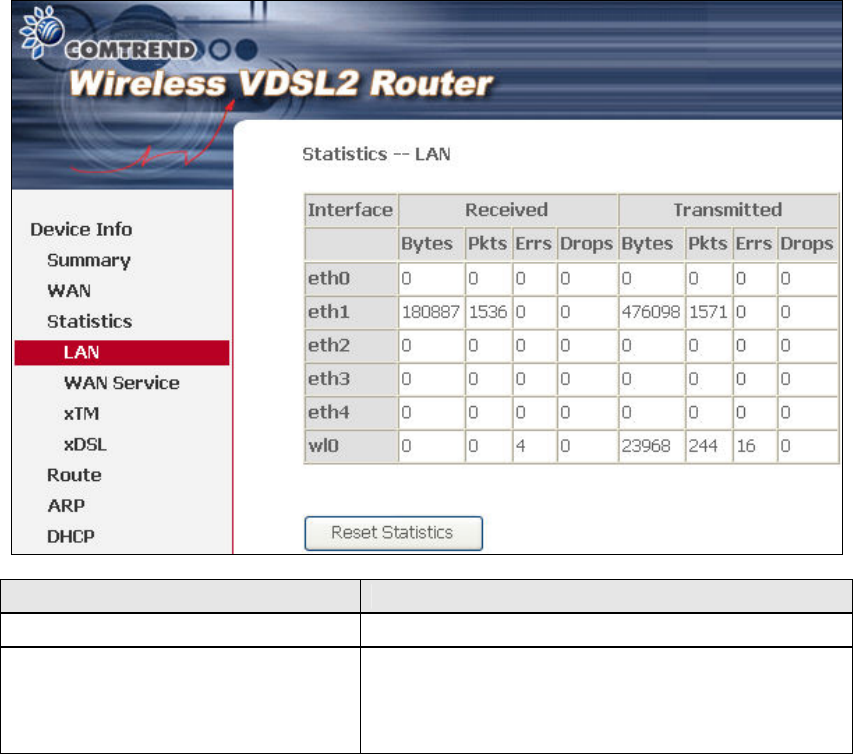Open the xDSL statistics page
The height and width of the screenshot is (754, 853).
pos(85,444)
